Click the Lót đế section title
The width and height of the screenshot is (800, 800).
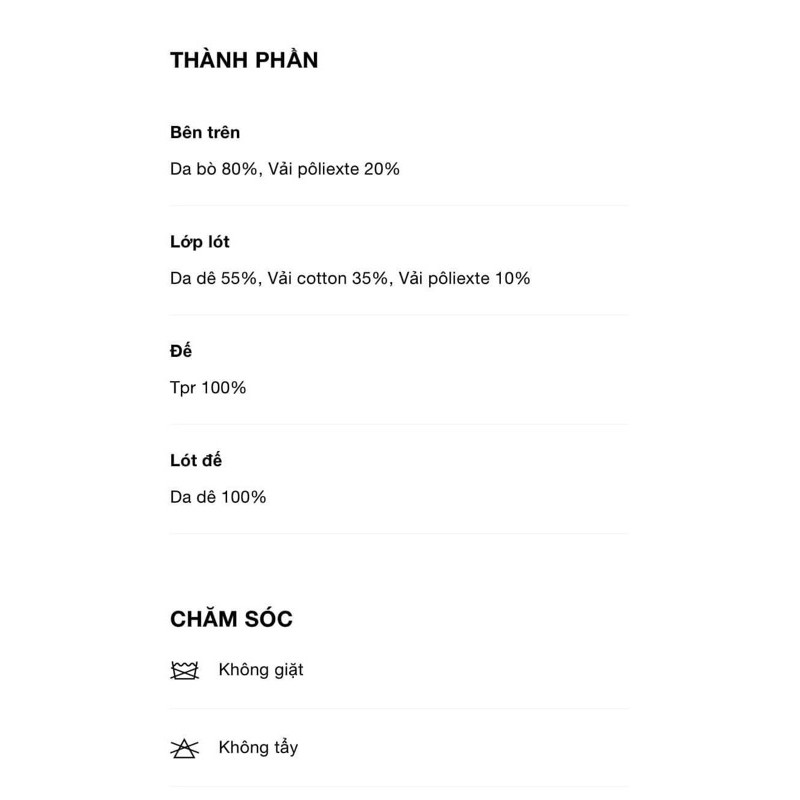point(196,460)
